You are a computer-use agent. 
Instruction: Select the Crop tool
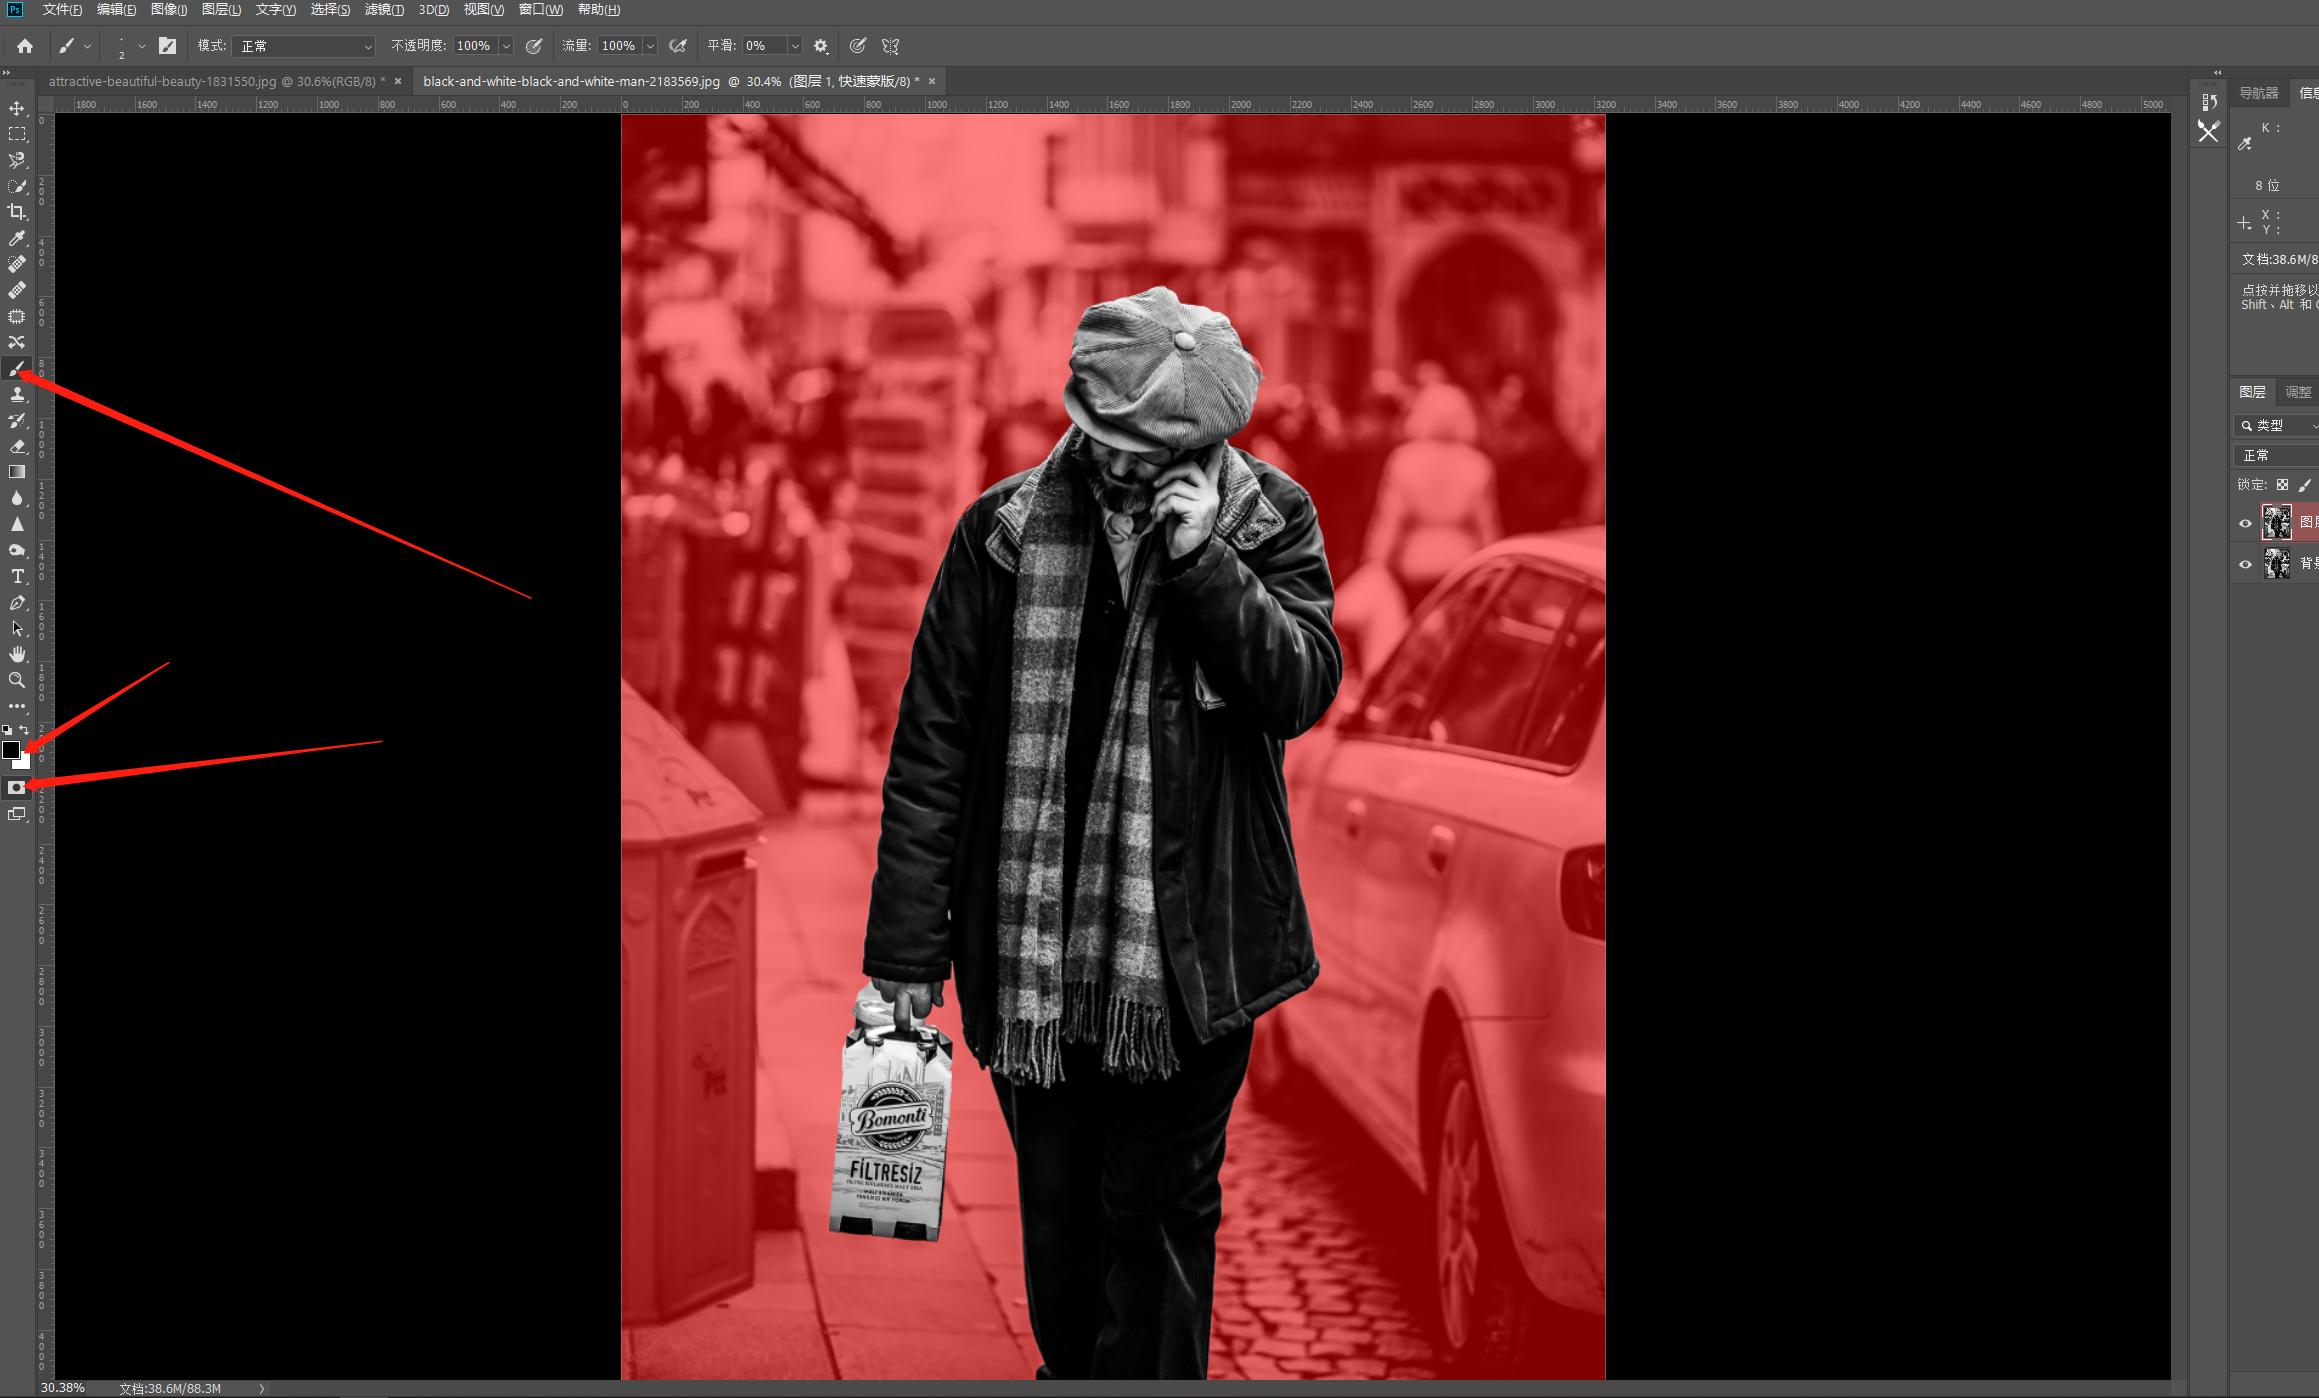17,212
